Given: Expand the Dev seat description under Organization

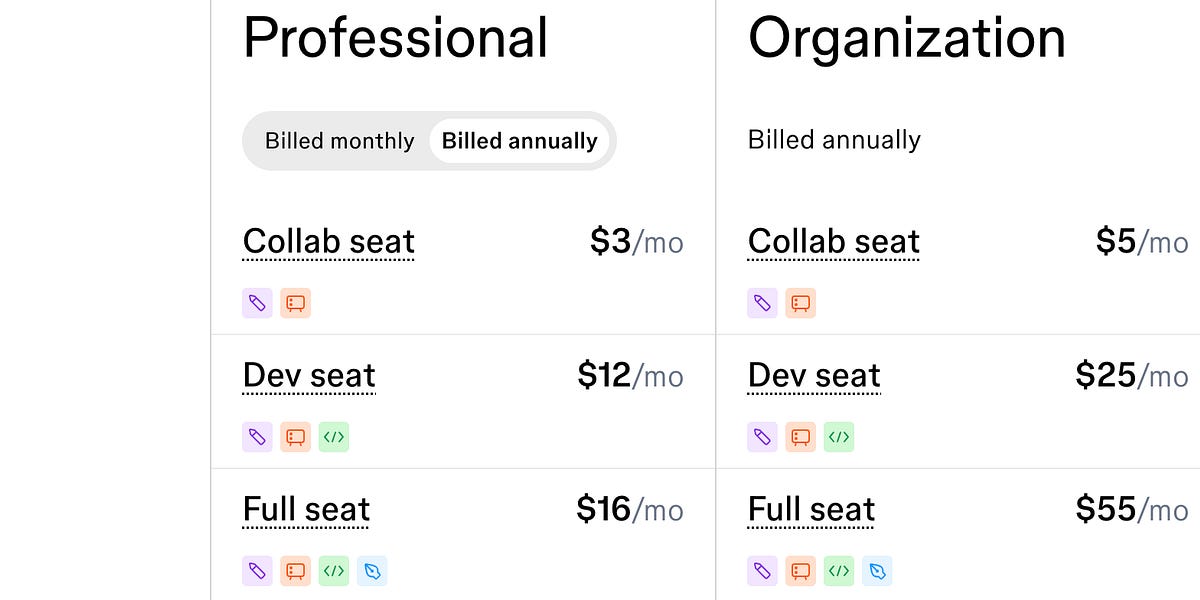Looking at the screenshot, I should click(814, 375).
